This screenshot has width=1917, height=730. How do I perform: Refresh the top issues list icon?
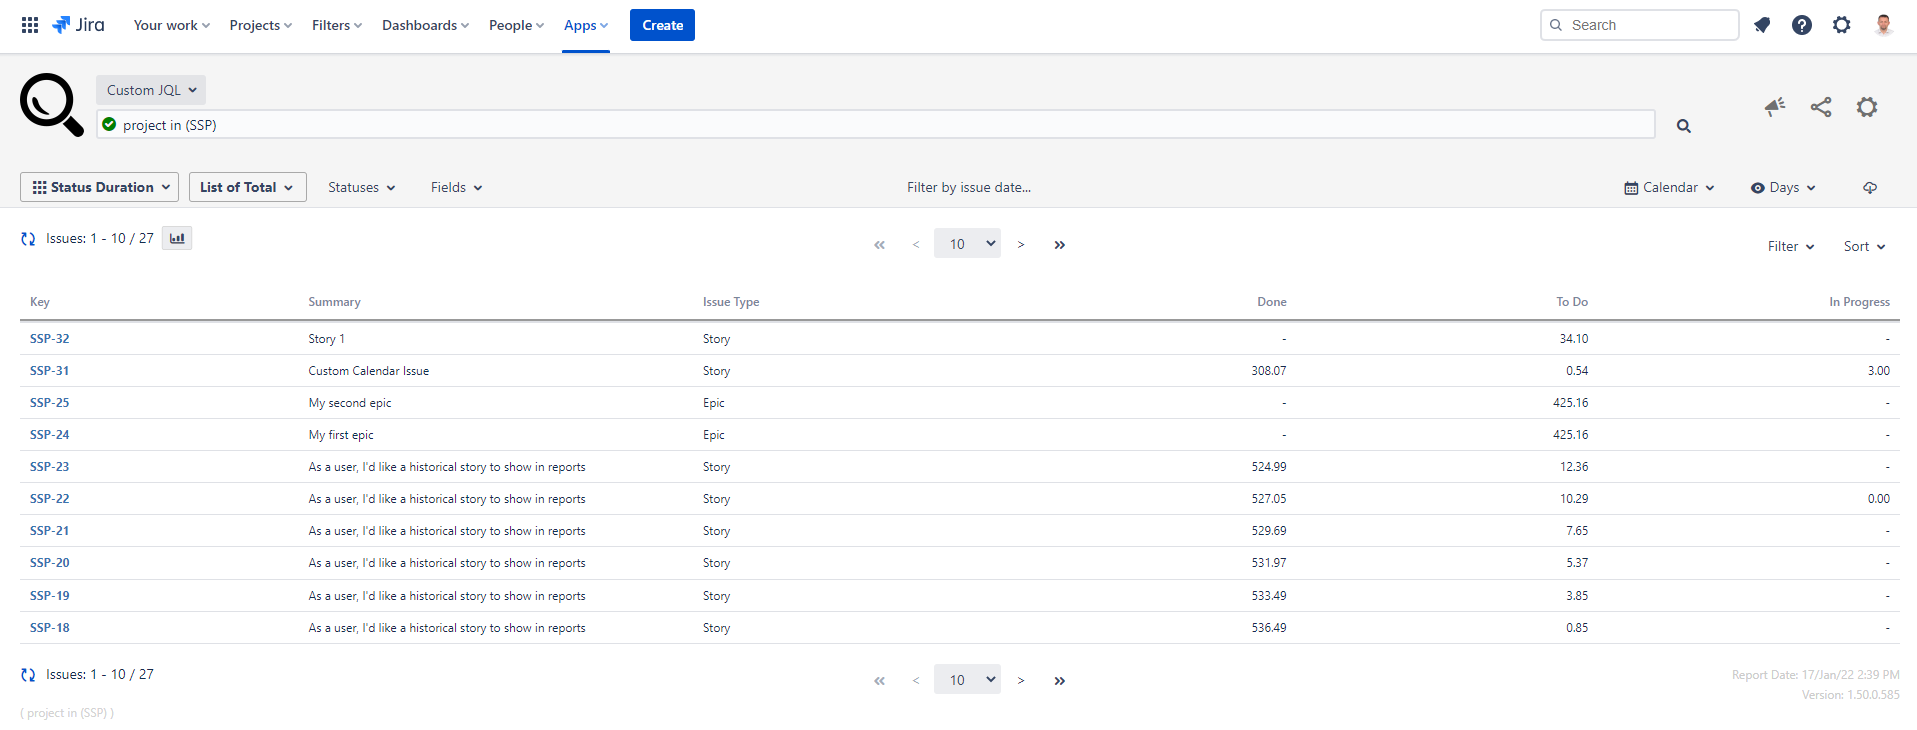[28, 239]
